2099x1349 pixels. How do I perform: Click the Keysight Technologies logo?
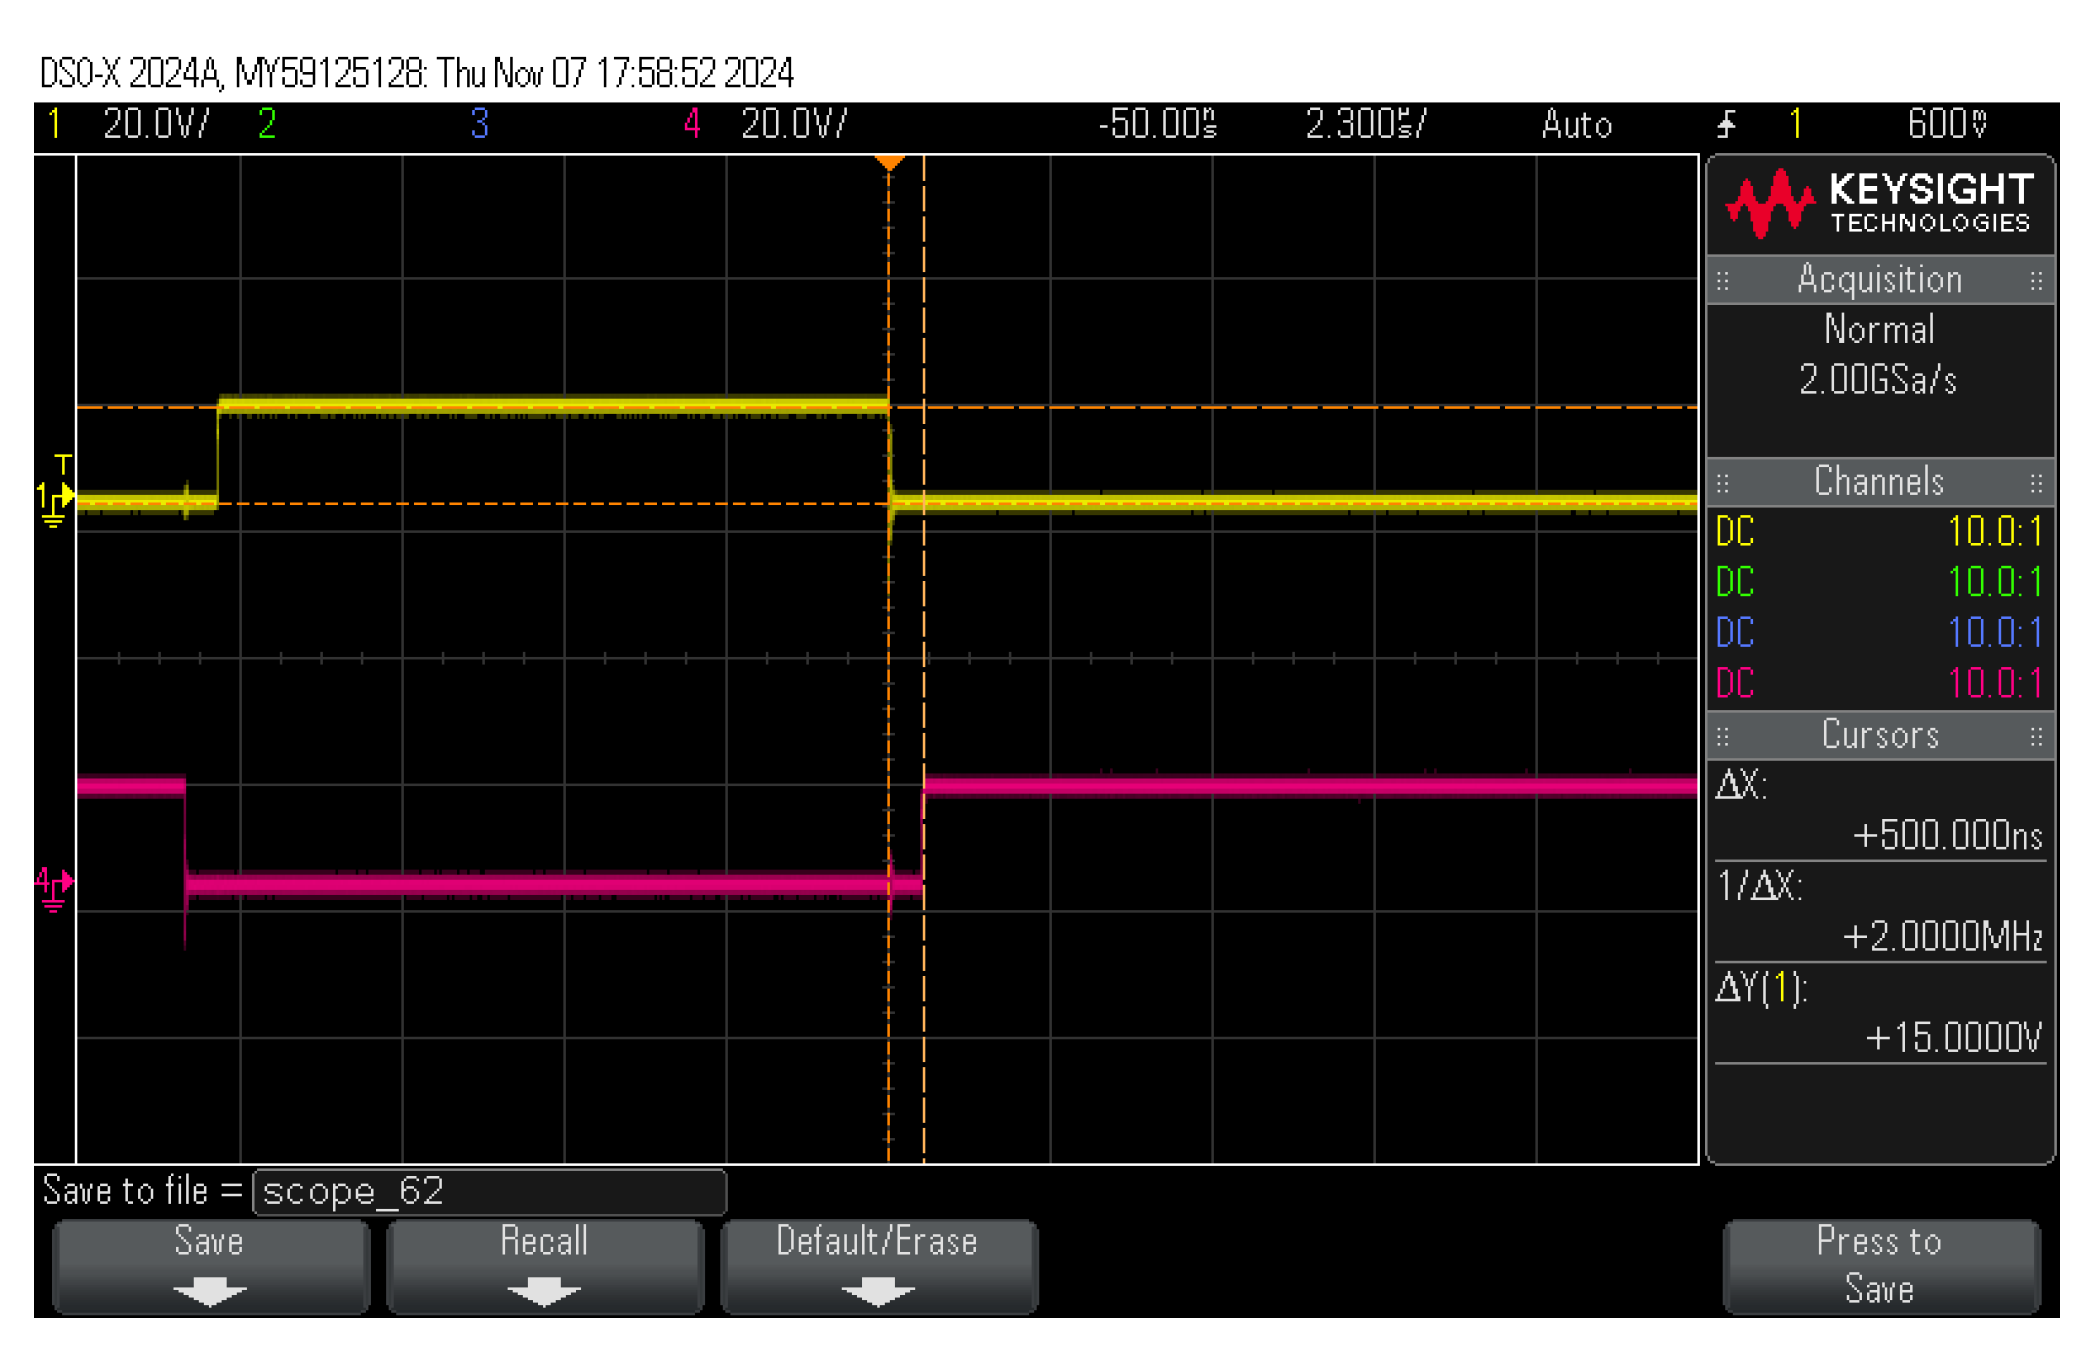point(1878,204)
